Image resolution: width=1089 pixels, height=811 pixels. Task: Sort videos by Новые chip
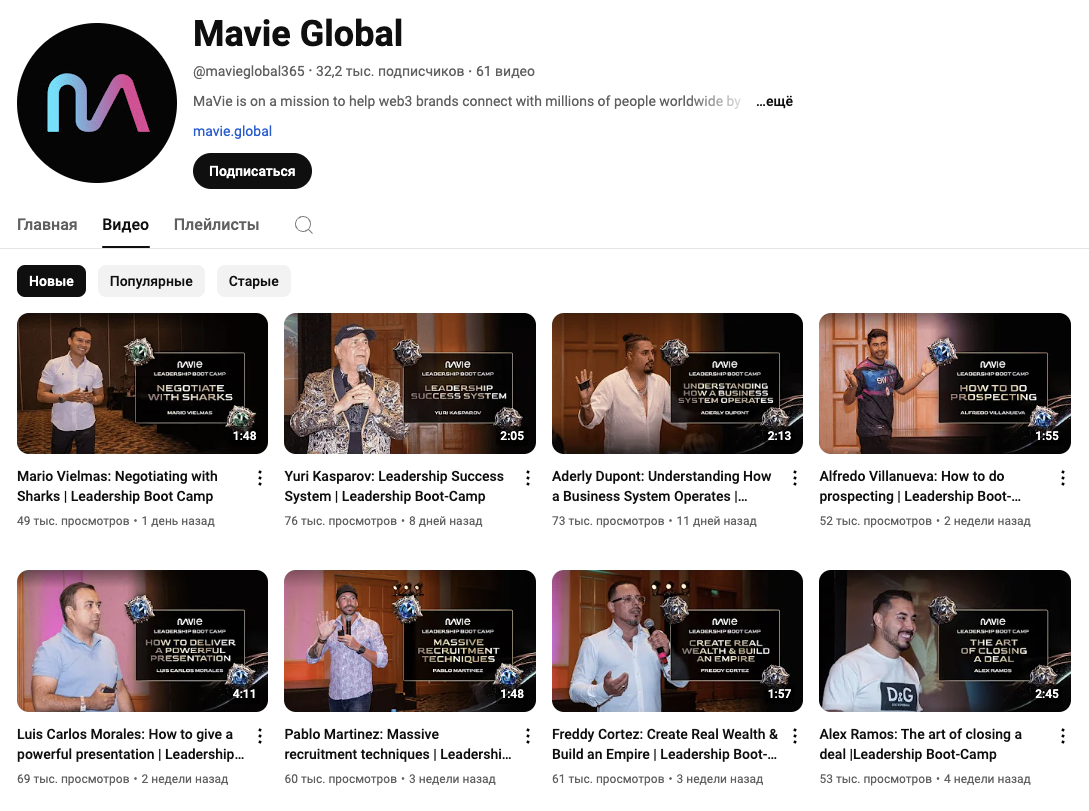click(x=51, y=281)
